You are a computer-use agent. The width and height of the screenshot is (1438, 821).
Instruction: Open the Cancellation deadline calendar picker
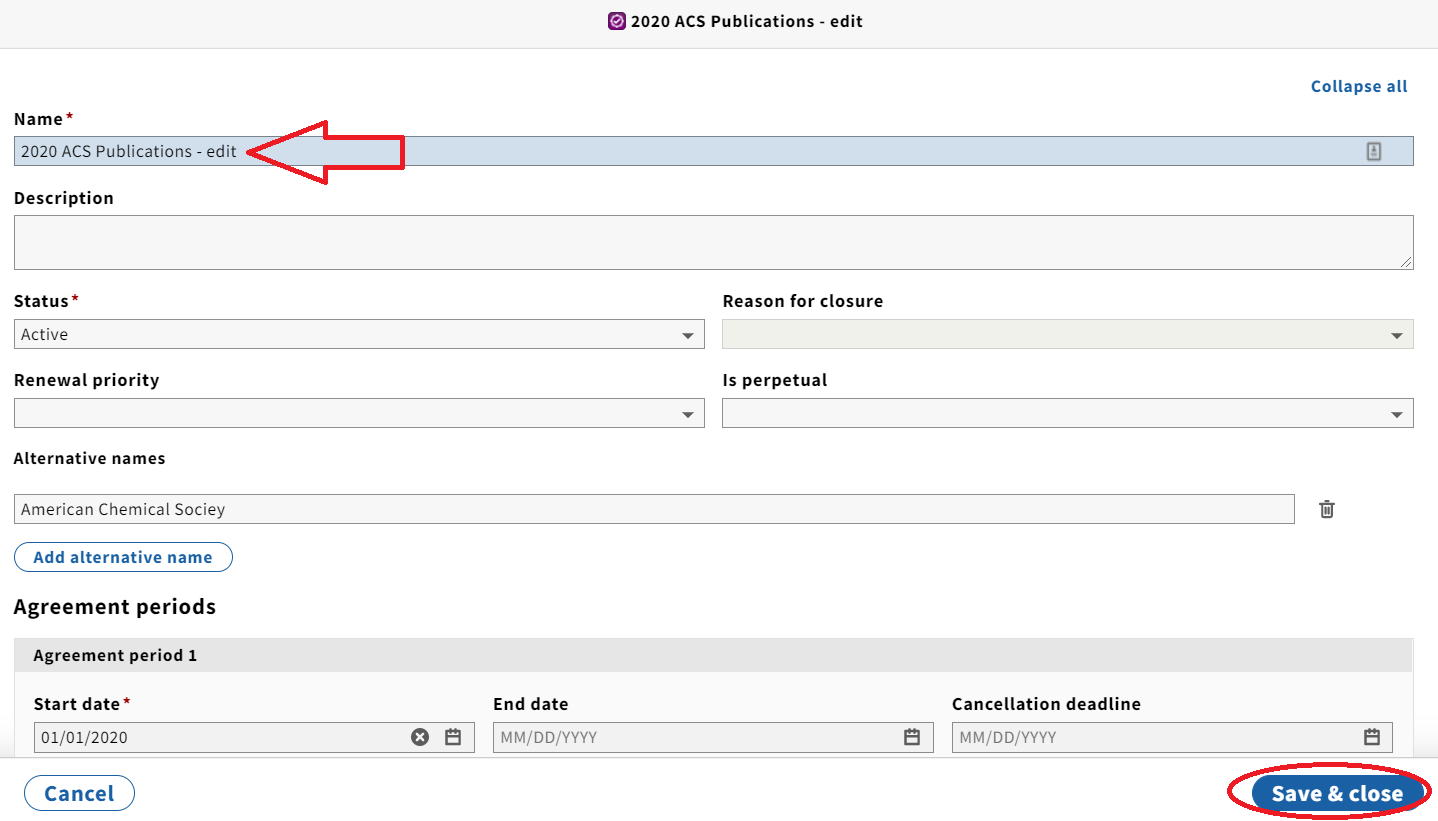pyautogui.click(x=1372, y=737)
